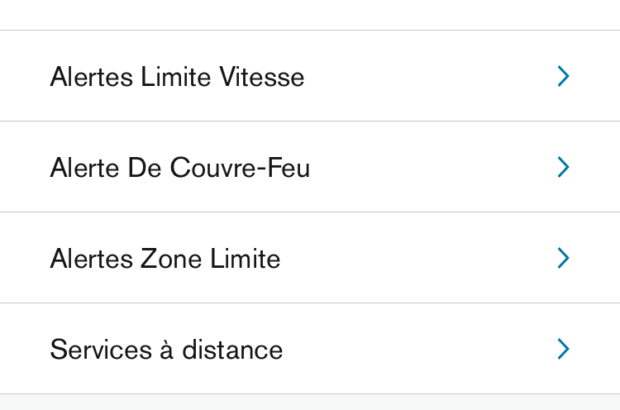This screenshot has width=620, height=410.
Task: Click the "Services à distance" text label
Action: coord(166,350)
